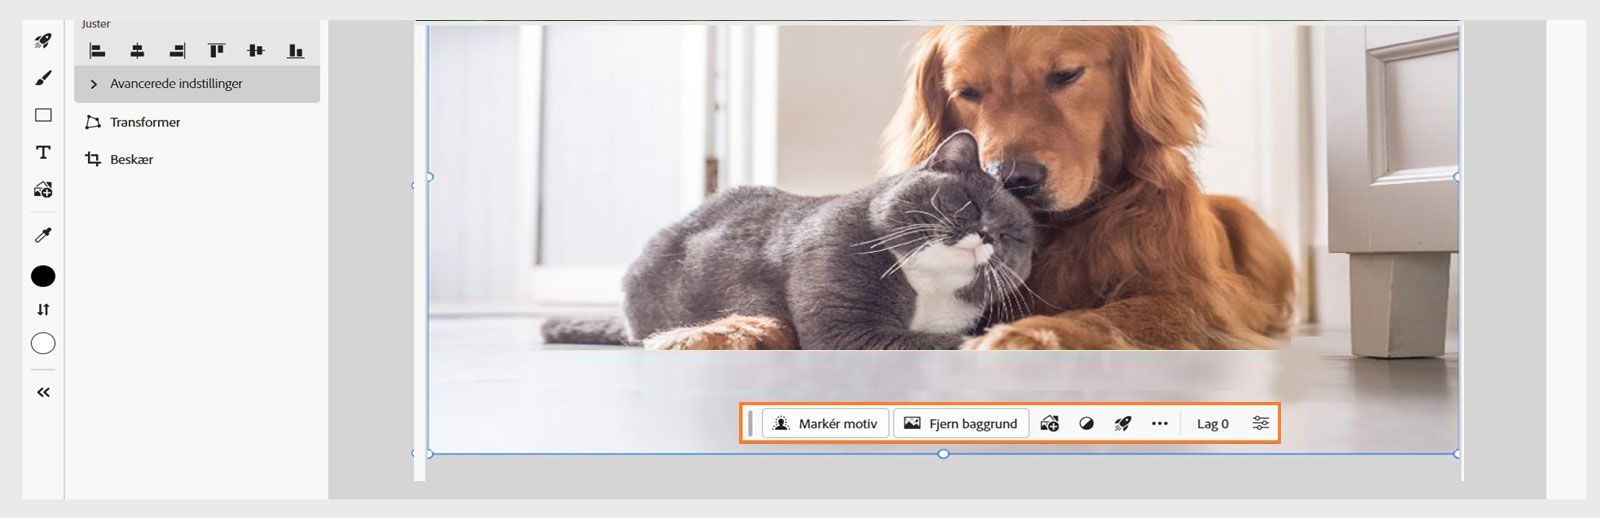This screenshot has width=1600, height=518.
Task: Open the three-dots more options menu
Action: click(1159, 424)
